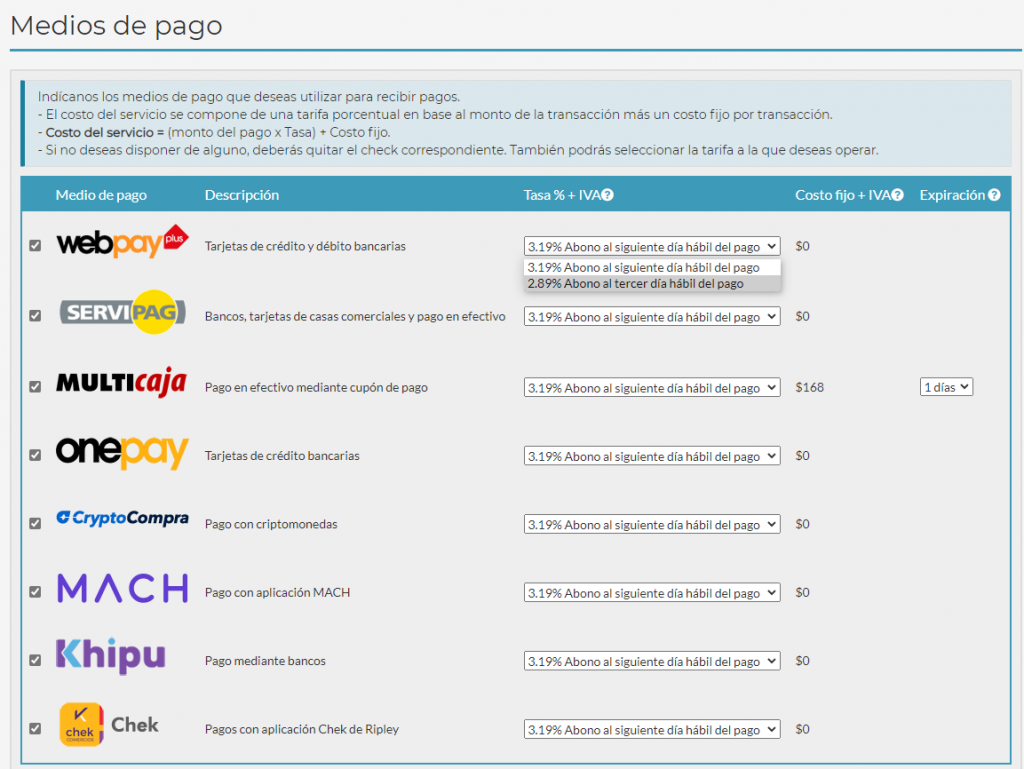Viewport: 1024px width, 769px height.
Task: Click the $0 fixed cost for CryptoCompra
Action: (x=803, y=524)
